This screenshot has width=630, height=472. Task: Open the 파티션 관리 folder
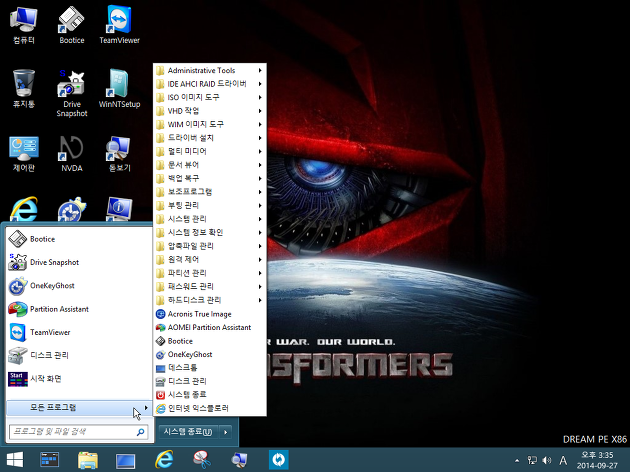tap(210, 273)
